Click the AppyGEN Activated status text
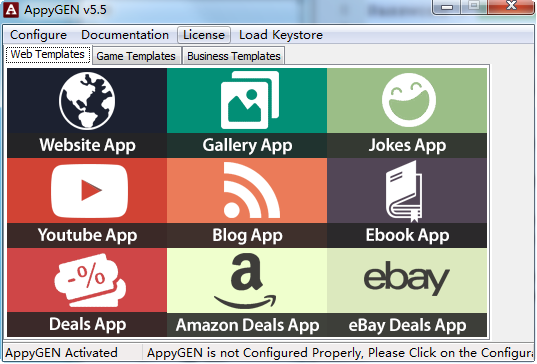Image resolution: width=537 pixels, height=364 pixels. coord(61,353)
